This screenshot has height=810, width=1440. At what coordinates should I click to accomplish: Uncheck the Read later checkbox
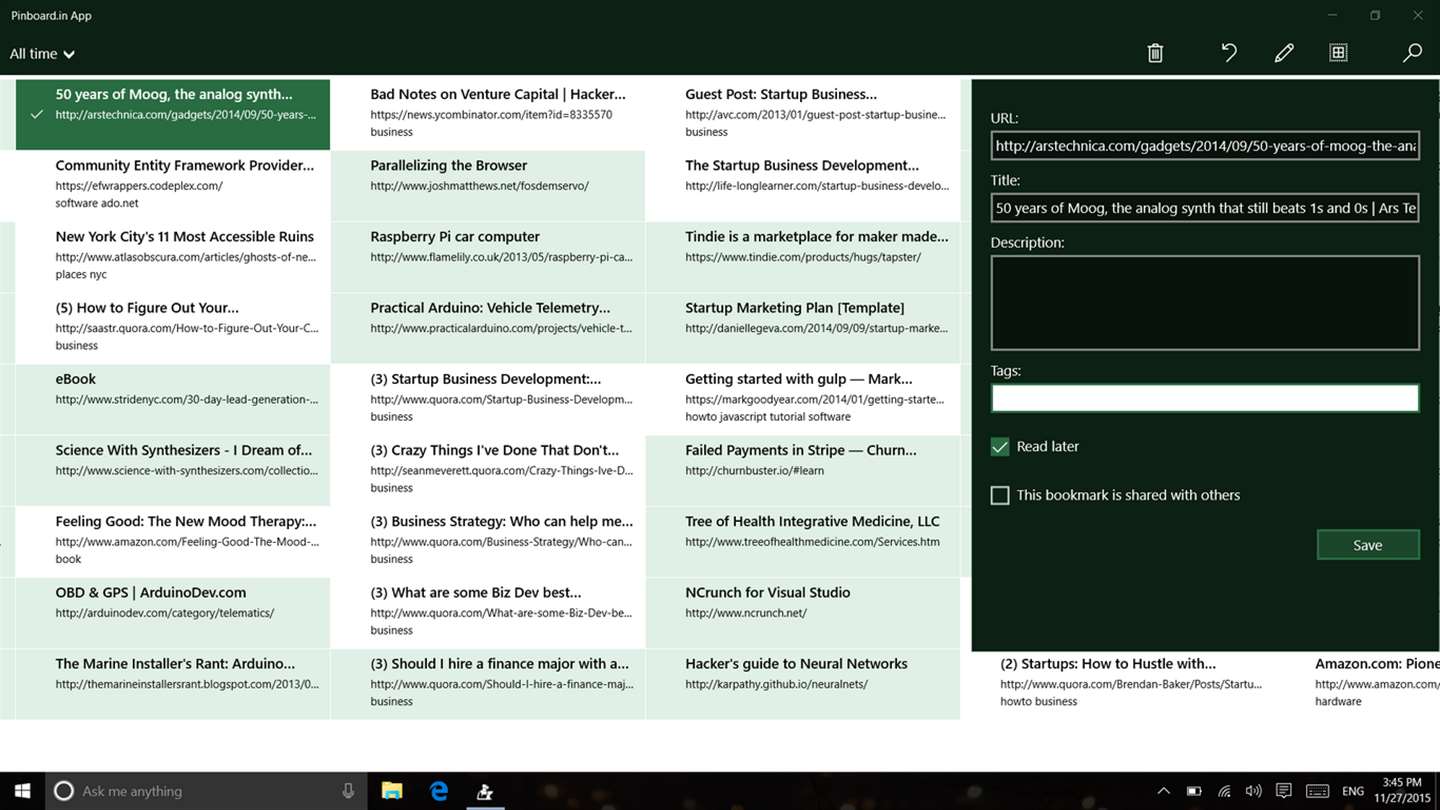pos(1000,447)
